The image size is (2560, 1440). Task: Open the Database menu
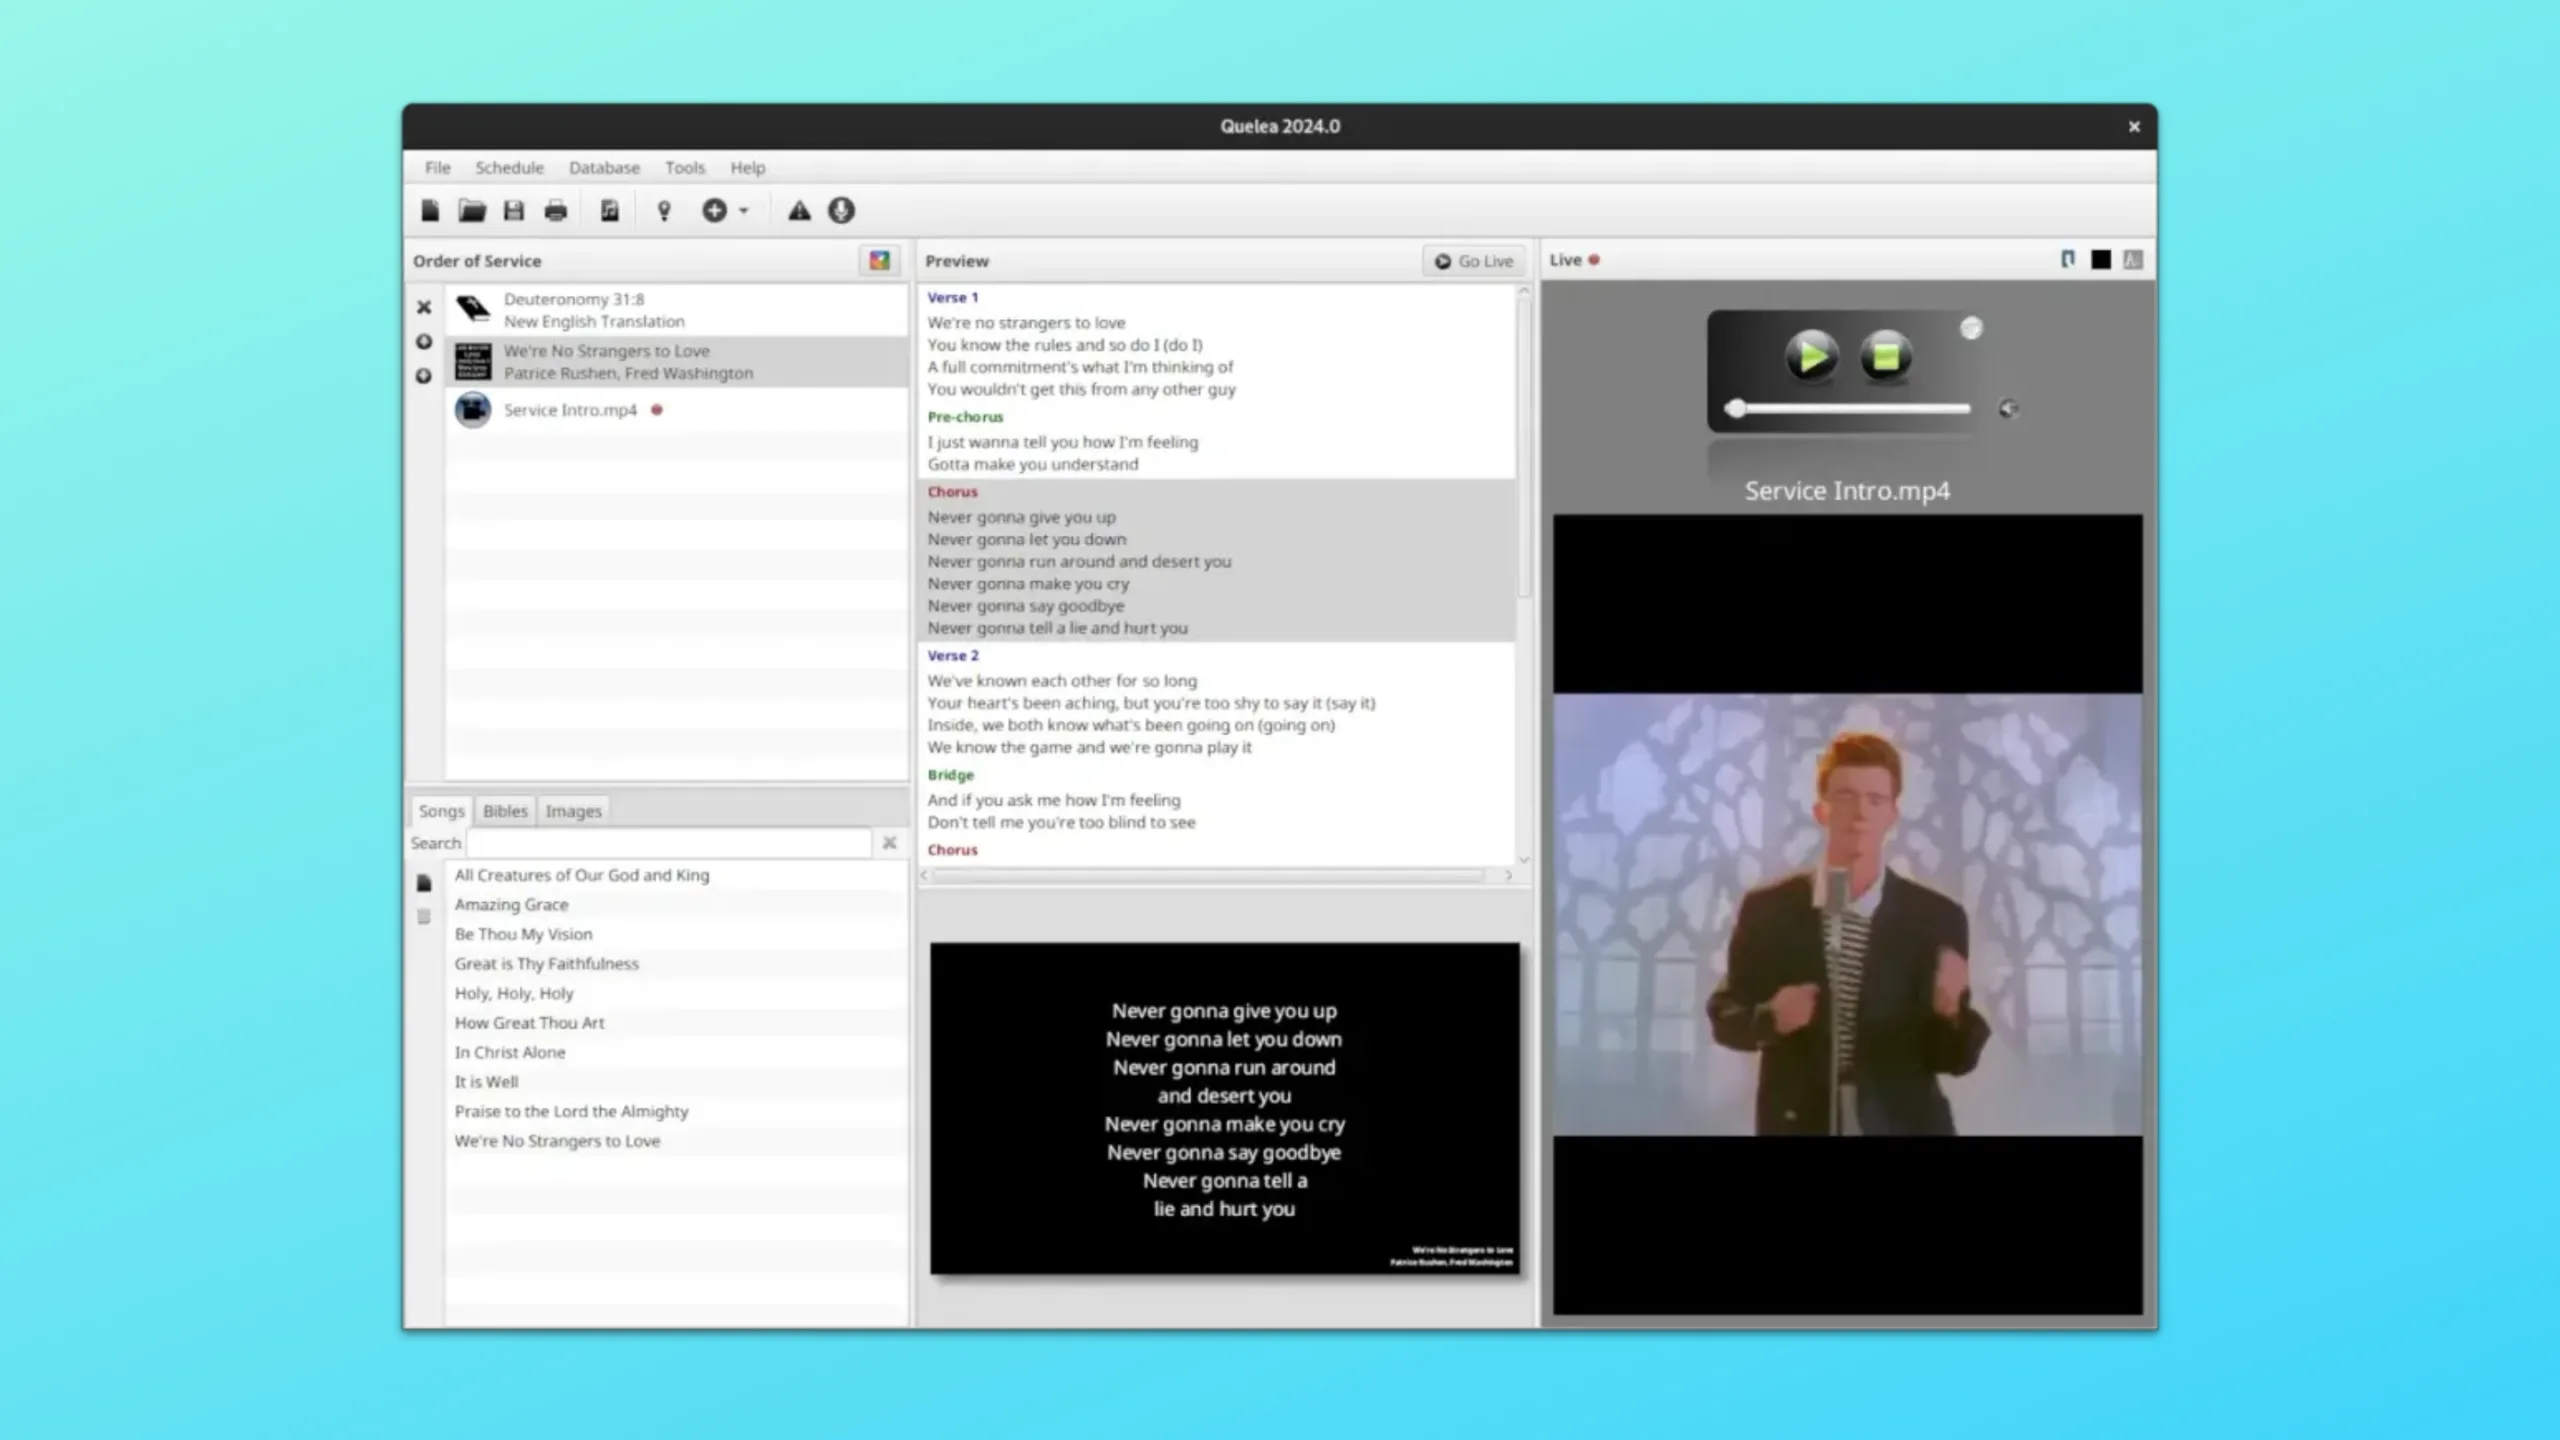[x=604, y=168]
